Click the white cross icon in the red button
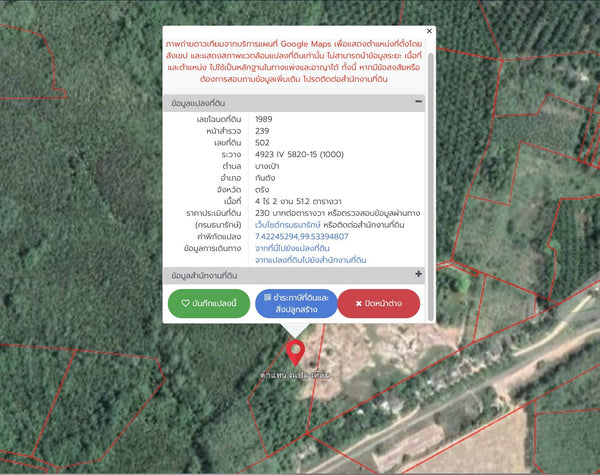This screenshot has height=475, width=600. coord(359,304)
